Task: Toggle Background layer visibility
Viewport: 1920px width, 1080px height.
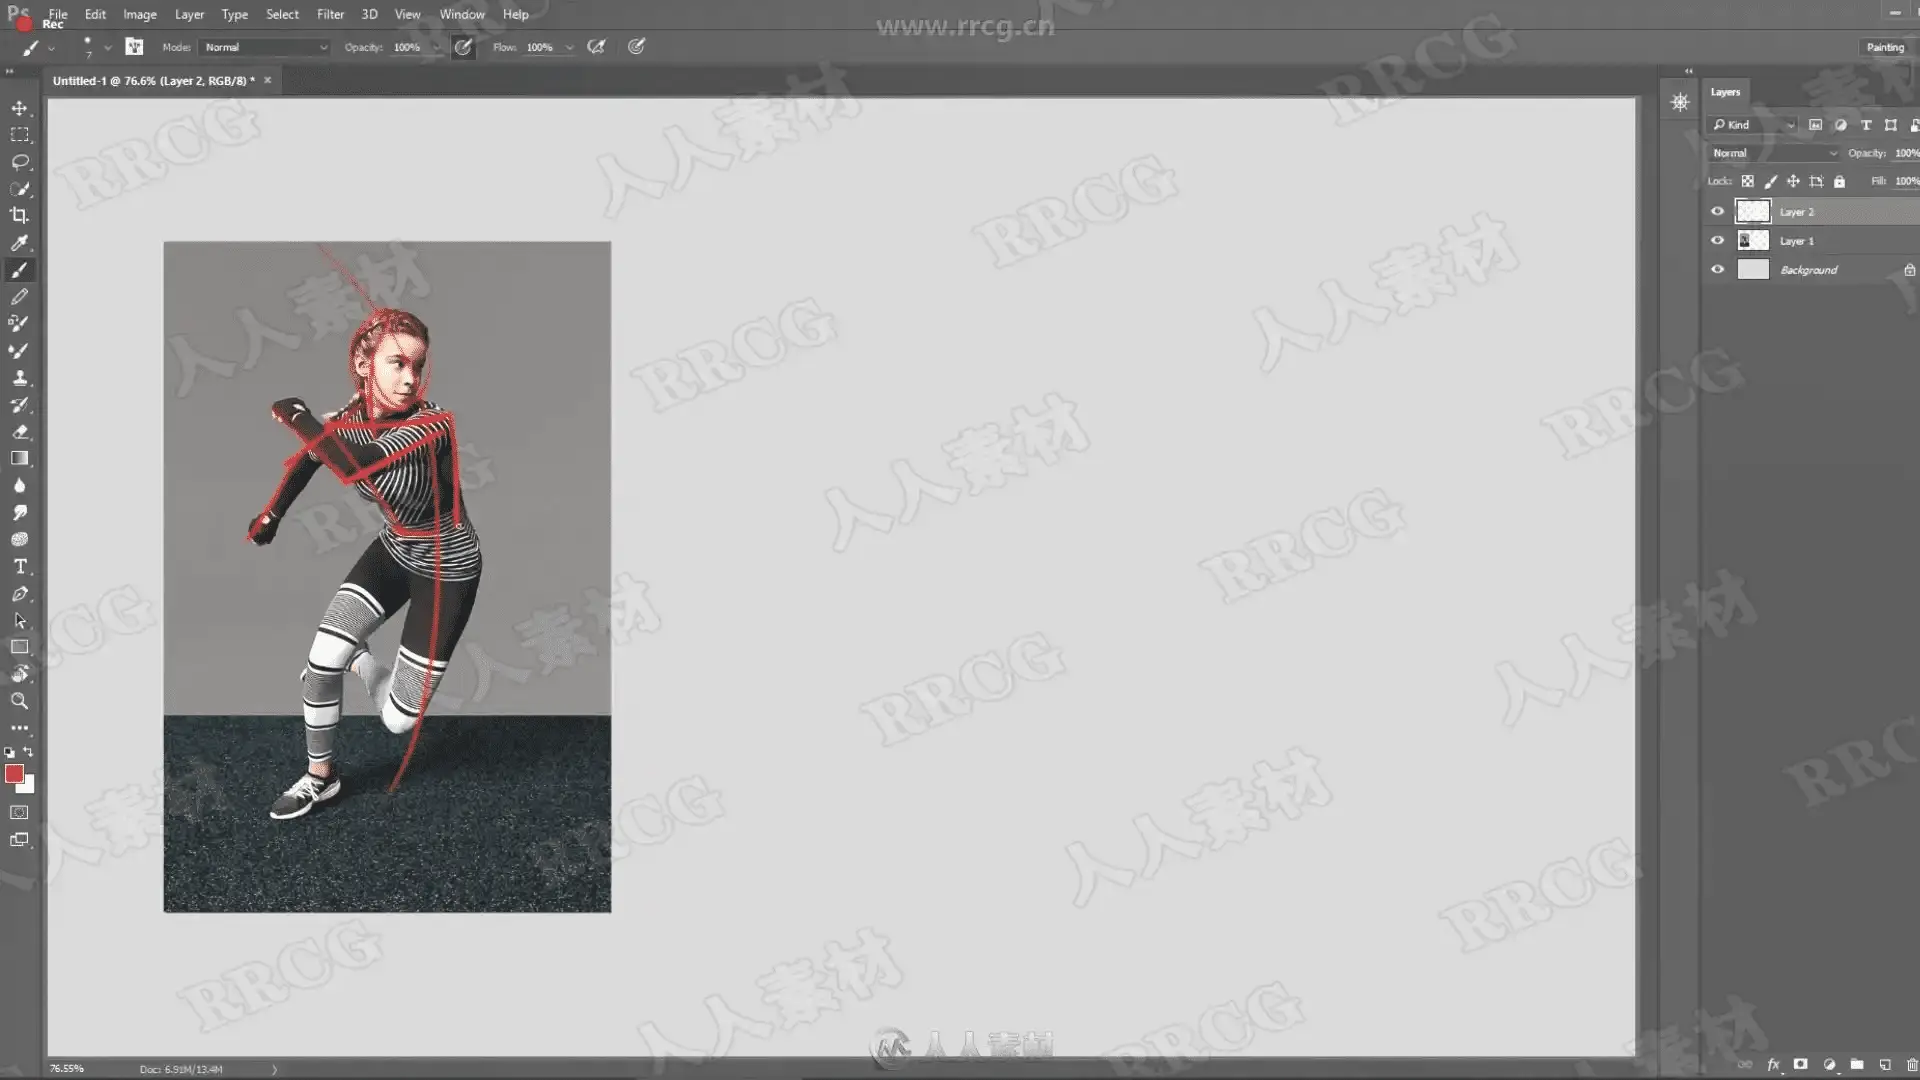Action: [1717, 269]
